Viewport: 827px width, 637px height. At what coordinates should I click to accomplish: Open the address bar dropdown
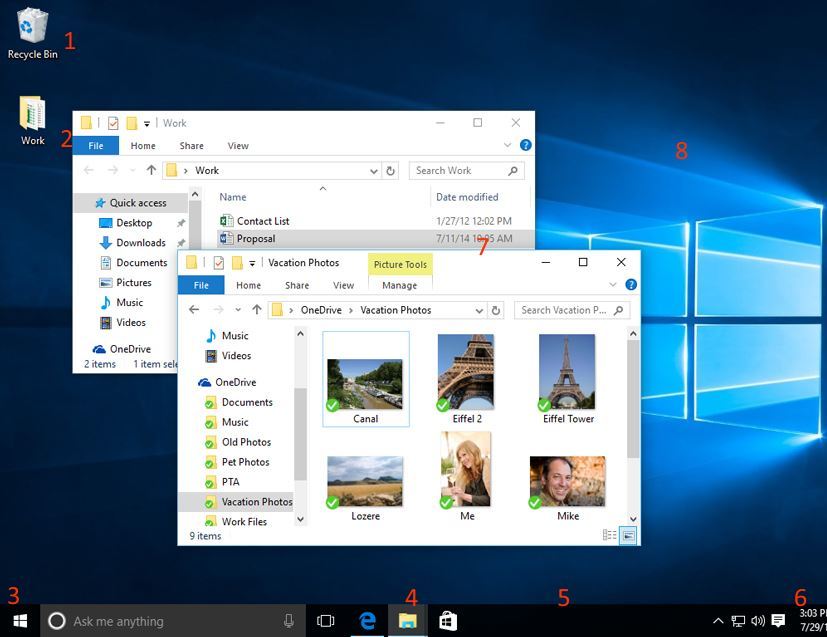479,310
